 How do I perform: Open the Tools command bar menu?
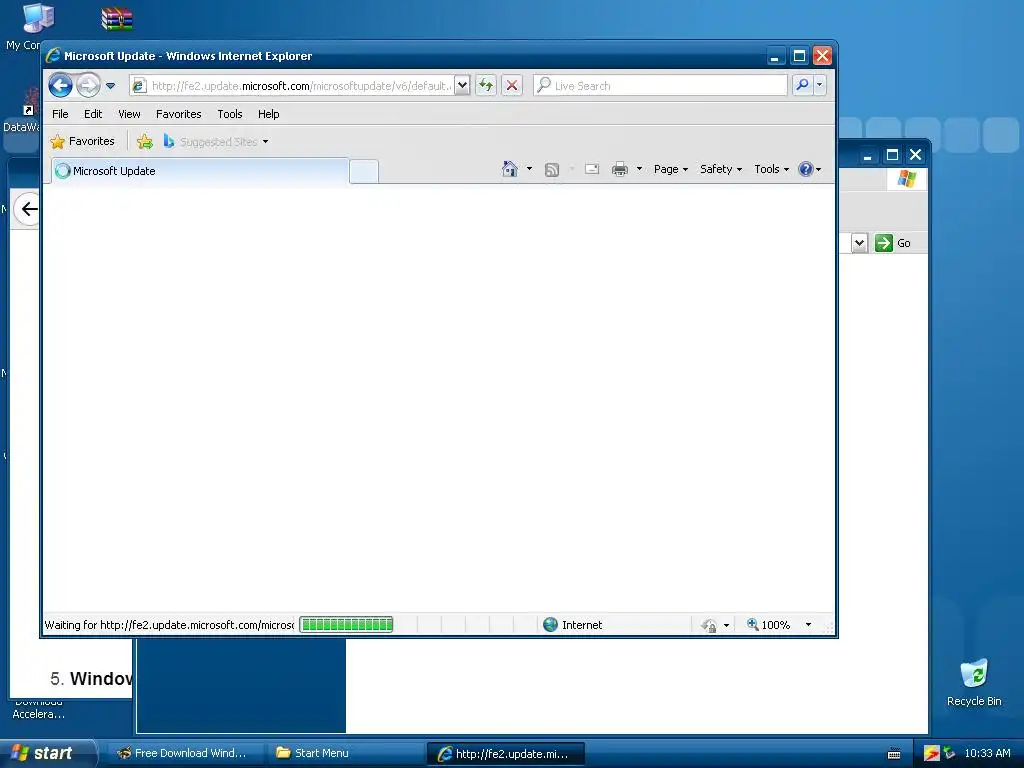click(771, 169)
